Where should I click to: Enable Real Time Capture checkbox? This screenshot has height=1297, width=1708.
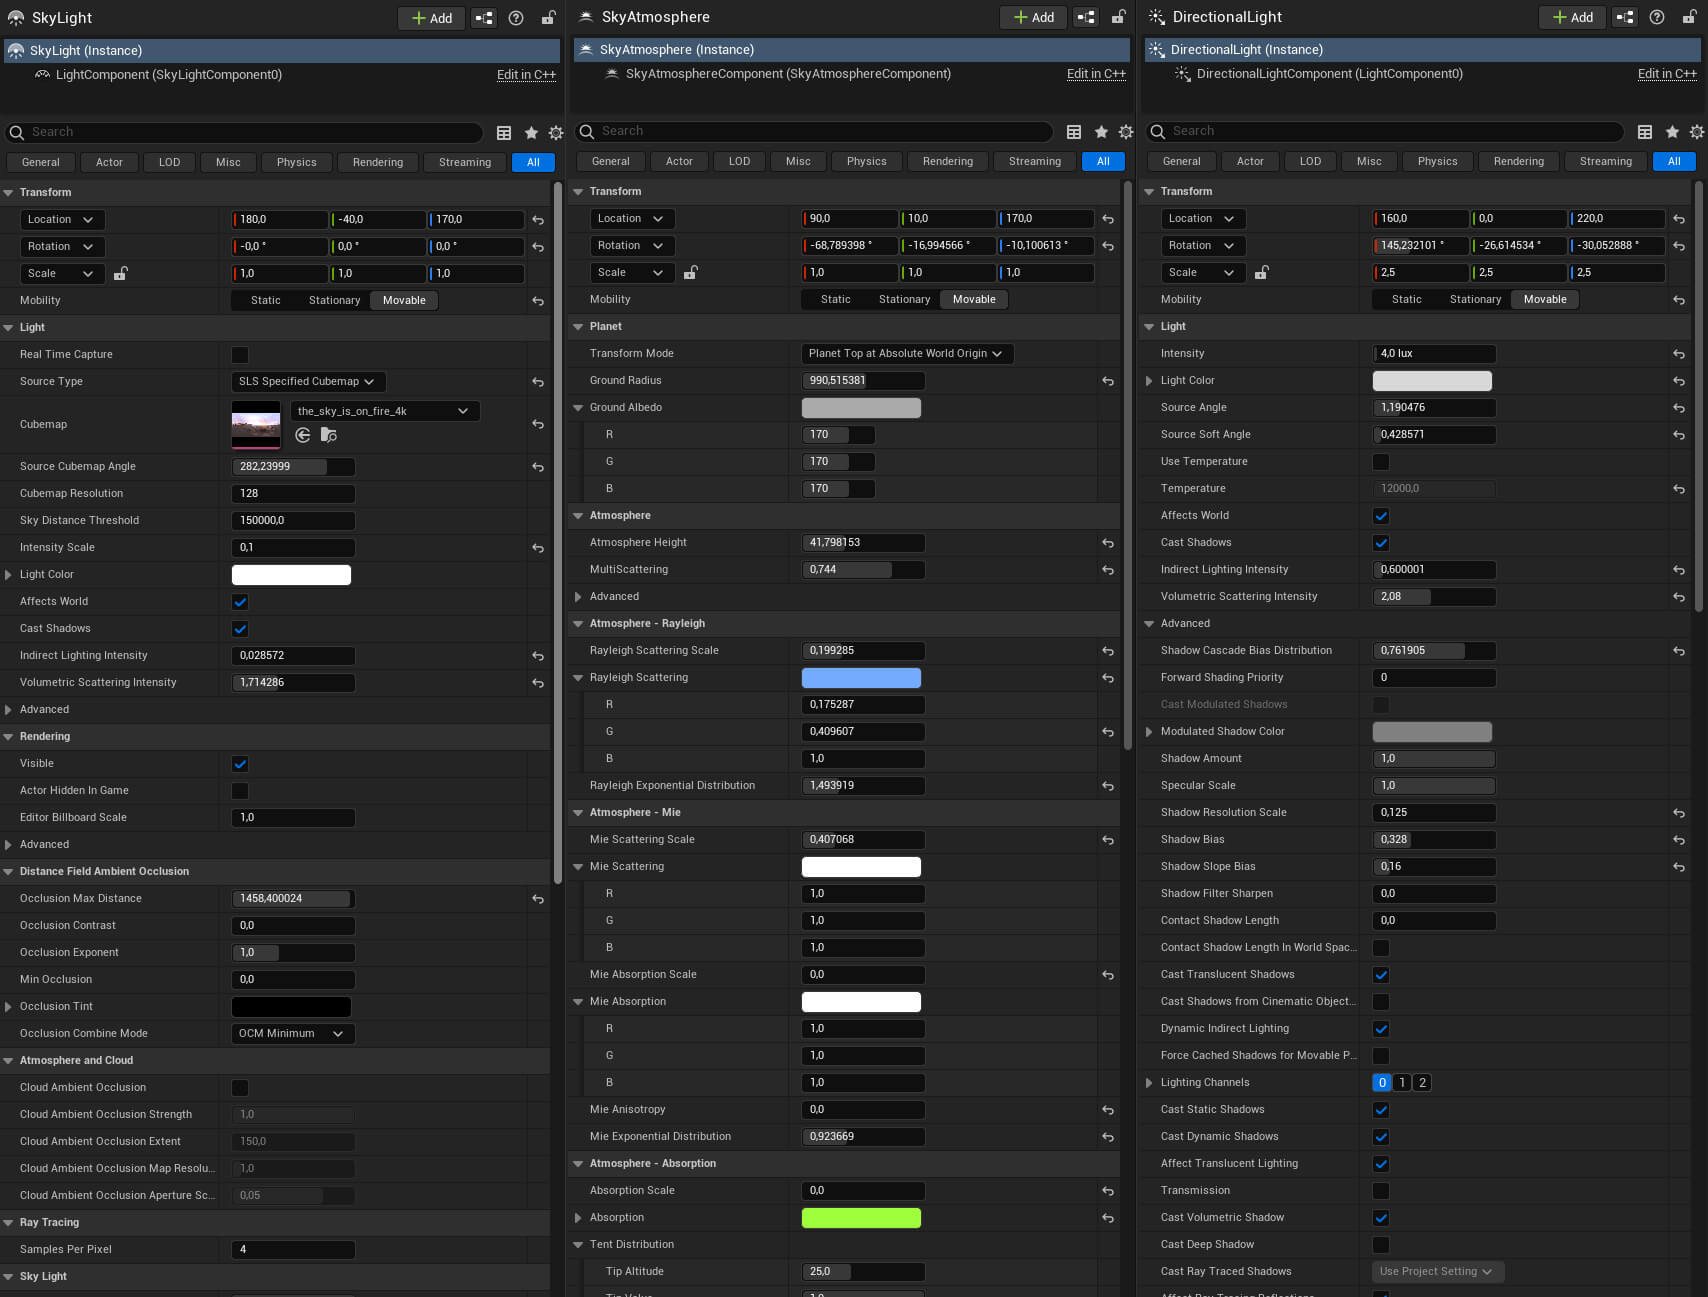(240, 355)
